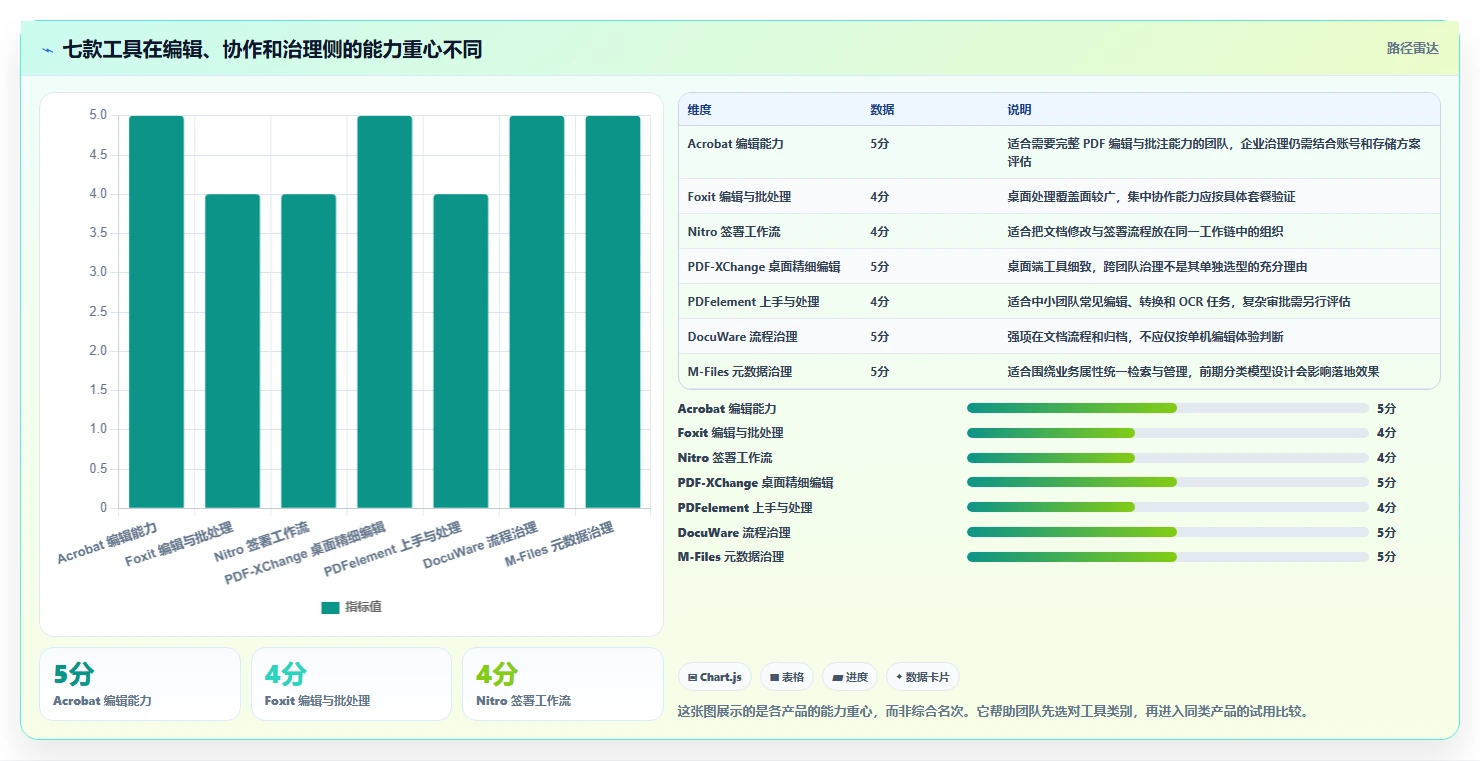This screenshot has height=761, width=1480.
Task: Click the M-Files 元数据治理 x-axis label
Action: point(559,545)
